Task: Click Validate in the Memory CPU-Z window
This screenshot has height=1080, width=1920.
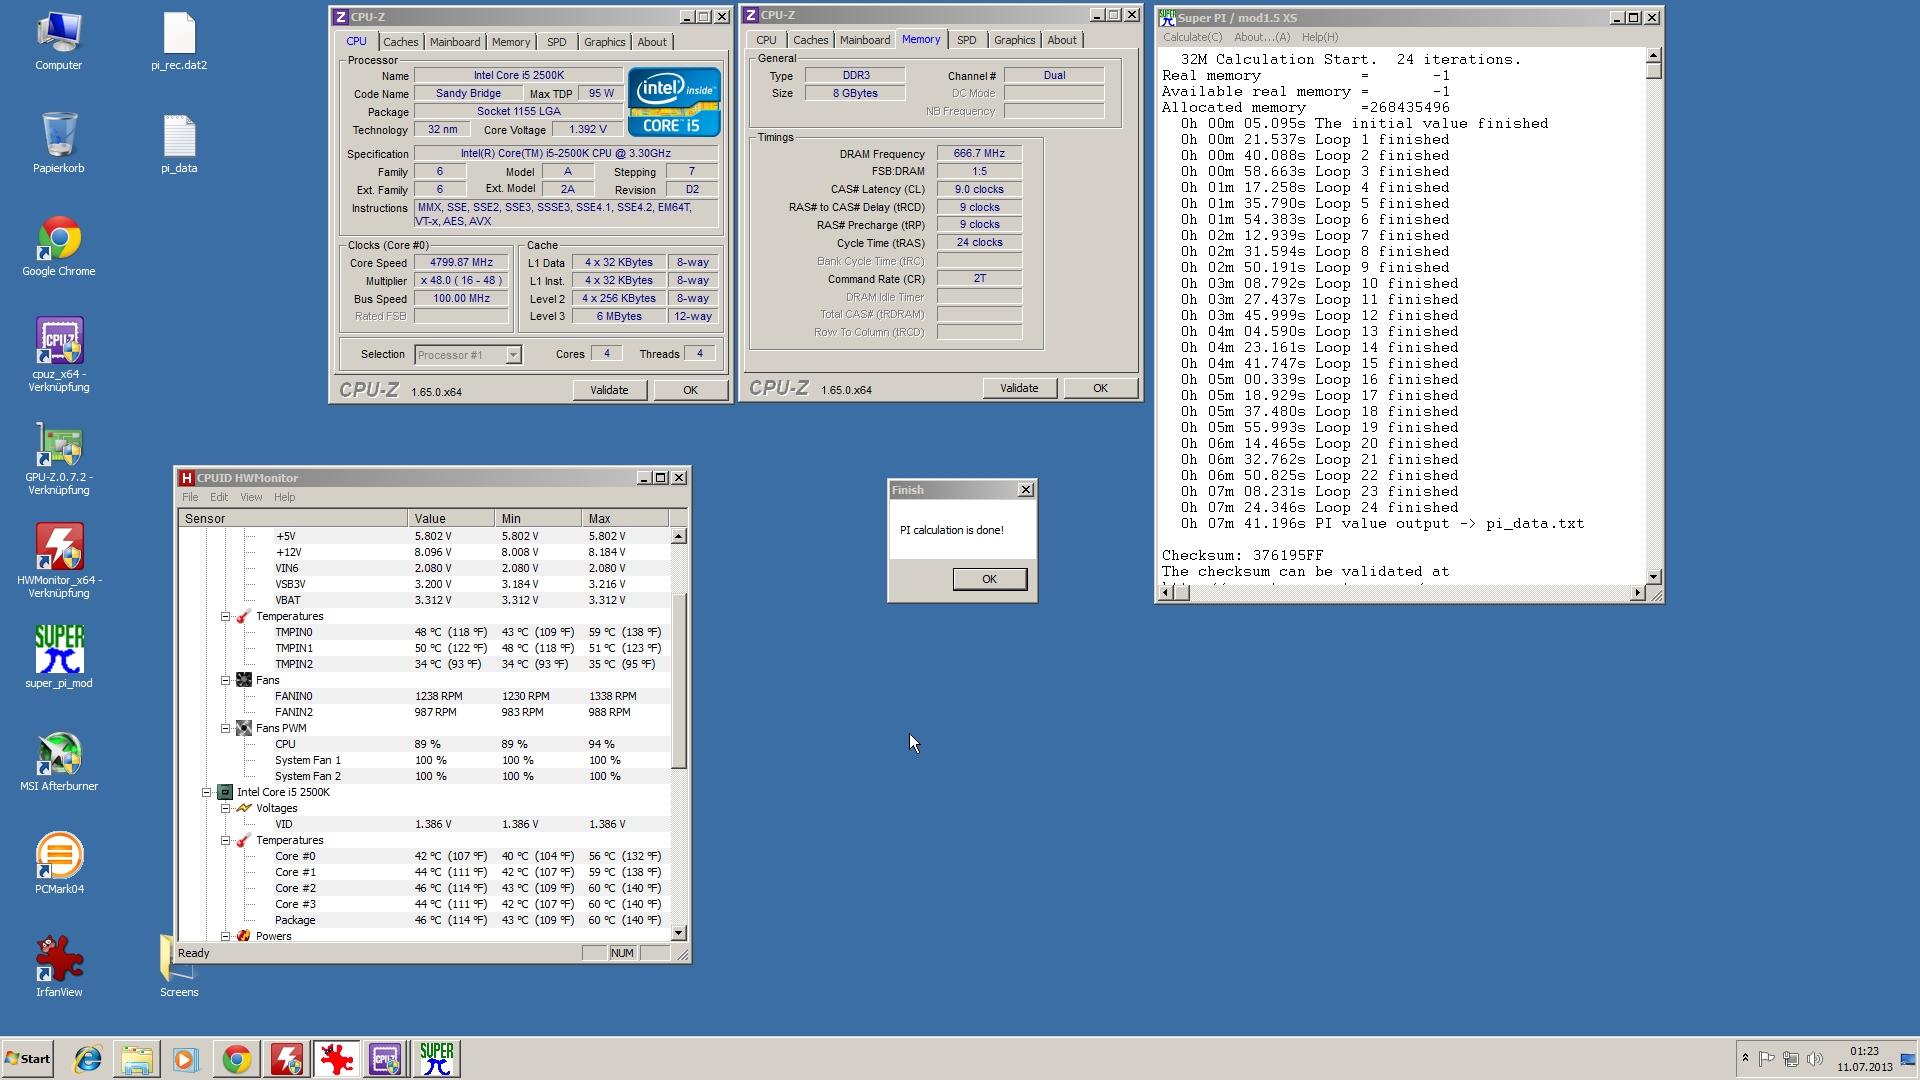Action: (1019, 388)
